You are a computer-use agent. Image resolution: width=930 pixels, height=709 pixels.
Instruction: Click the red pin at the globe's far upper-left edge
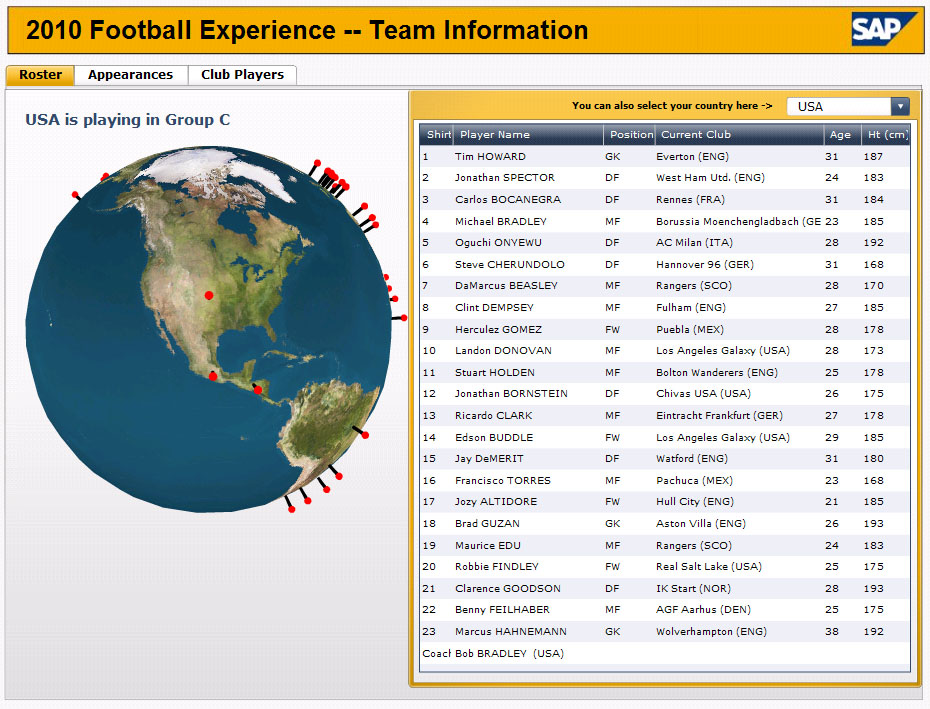tap(75, 194)
